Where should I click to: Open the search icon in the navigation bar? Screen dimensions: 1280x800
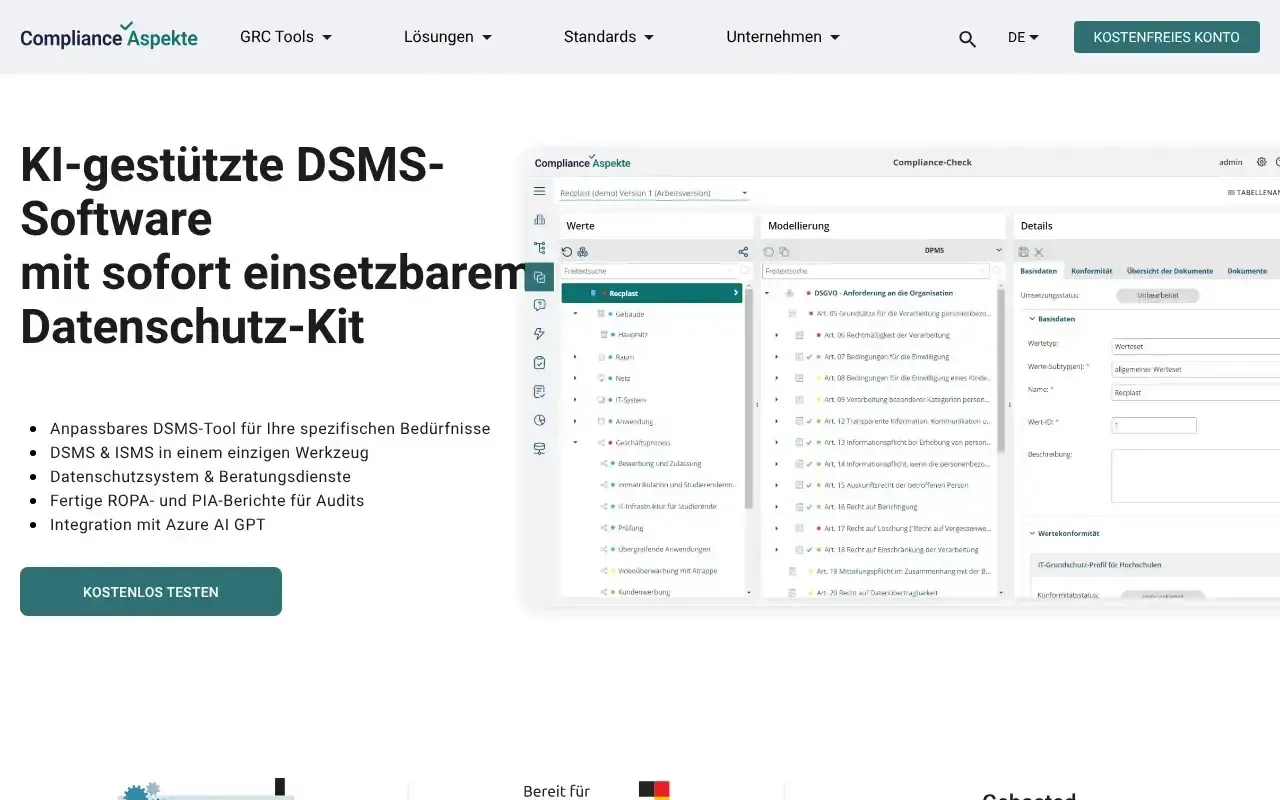[x=967, y=38]
